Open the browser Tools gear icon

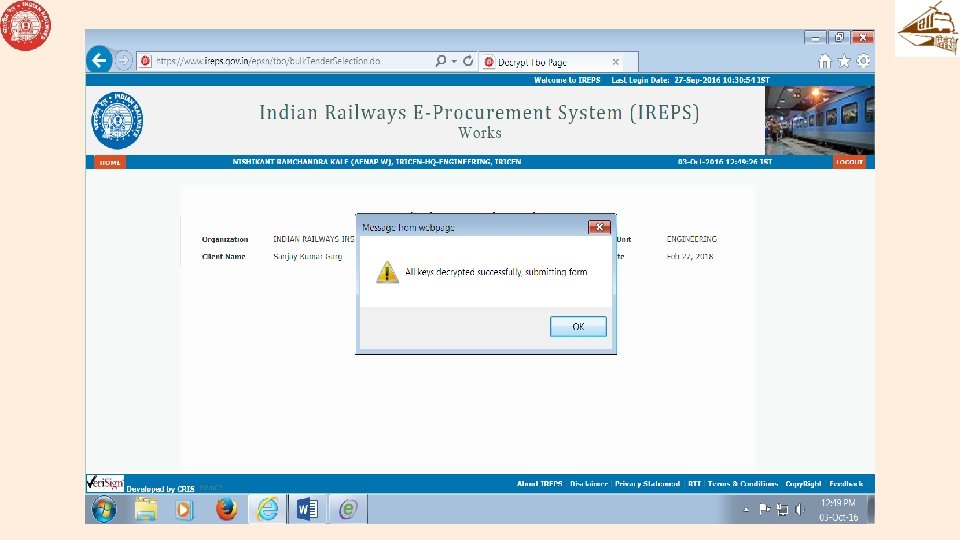[x=863, y=61]
